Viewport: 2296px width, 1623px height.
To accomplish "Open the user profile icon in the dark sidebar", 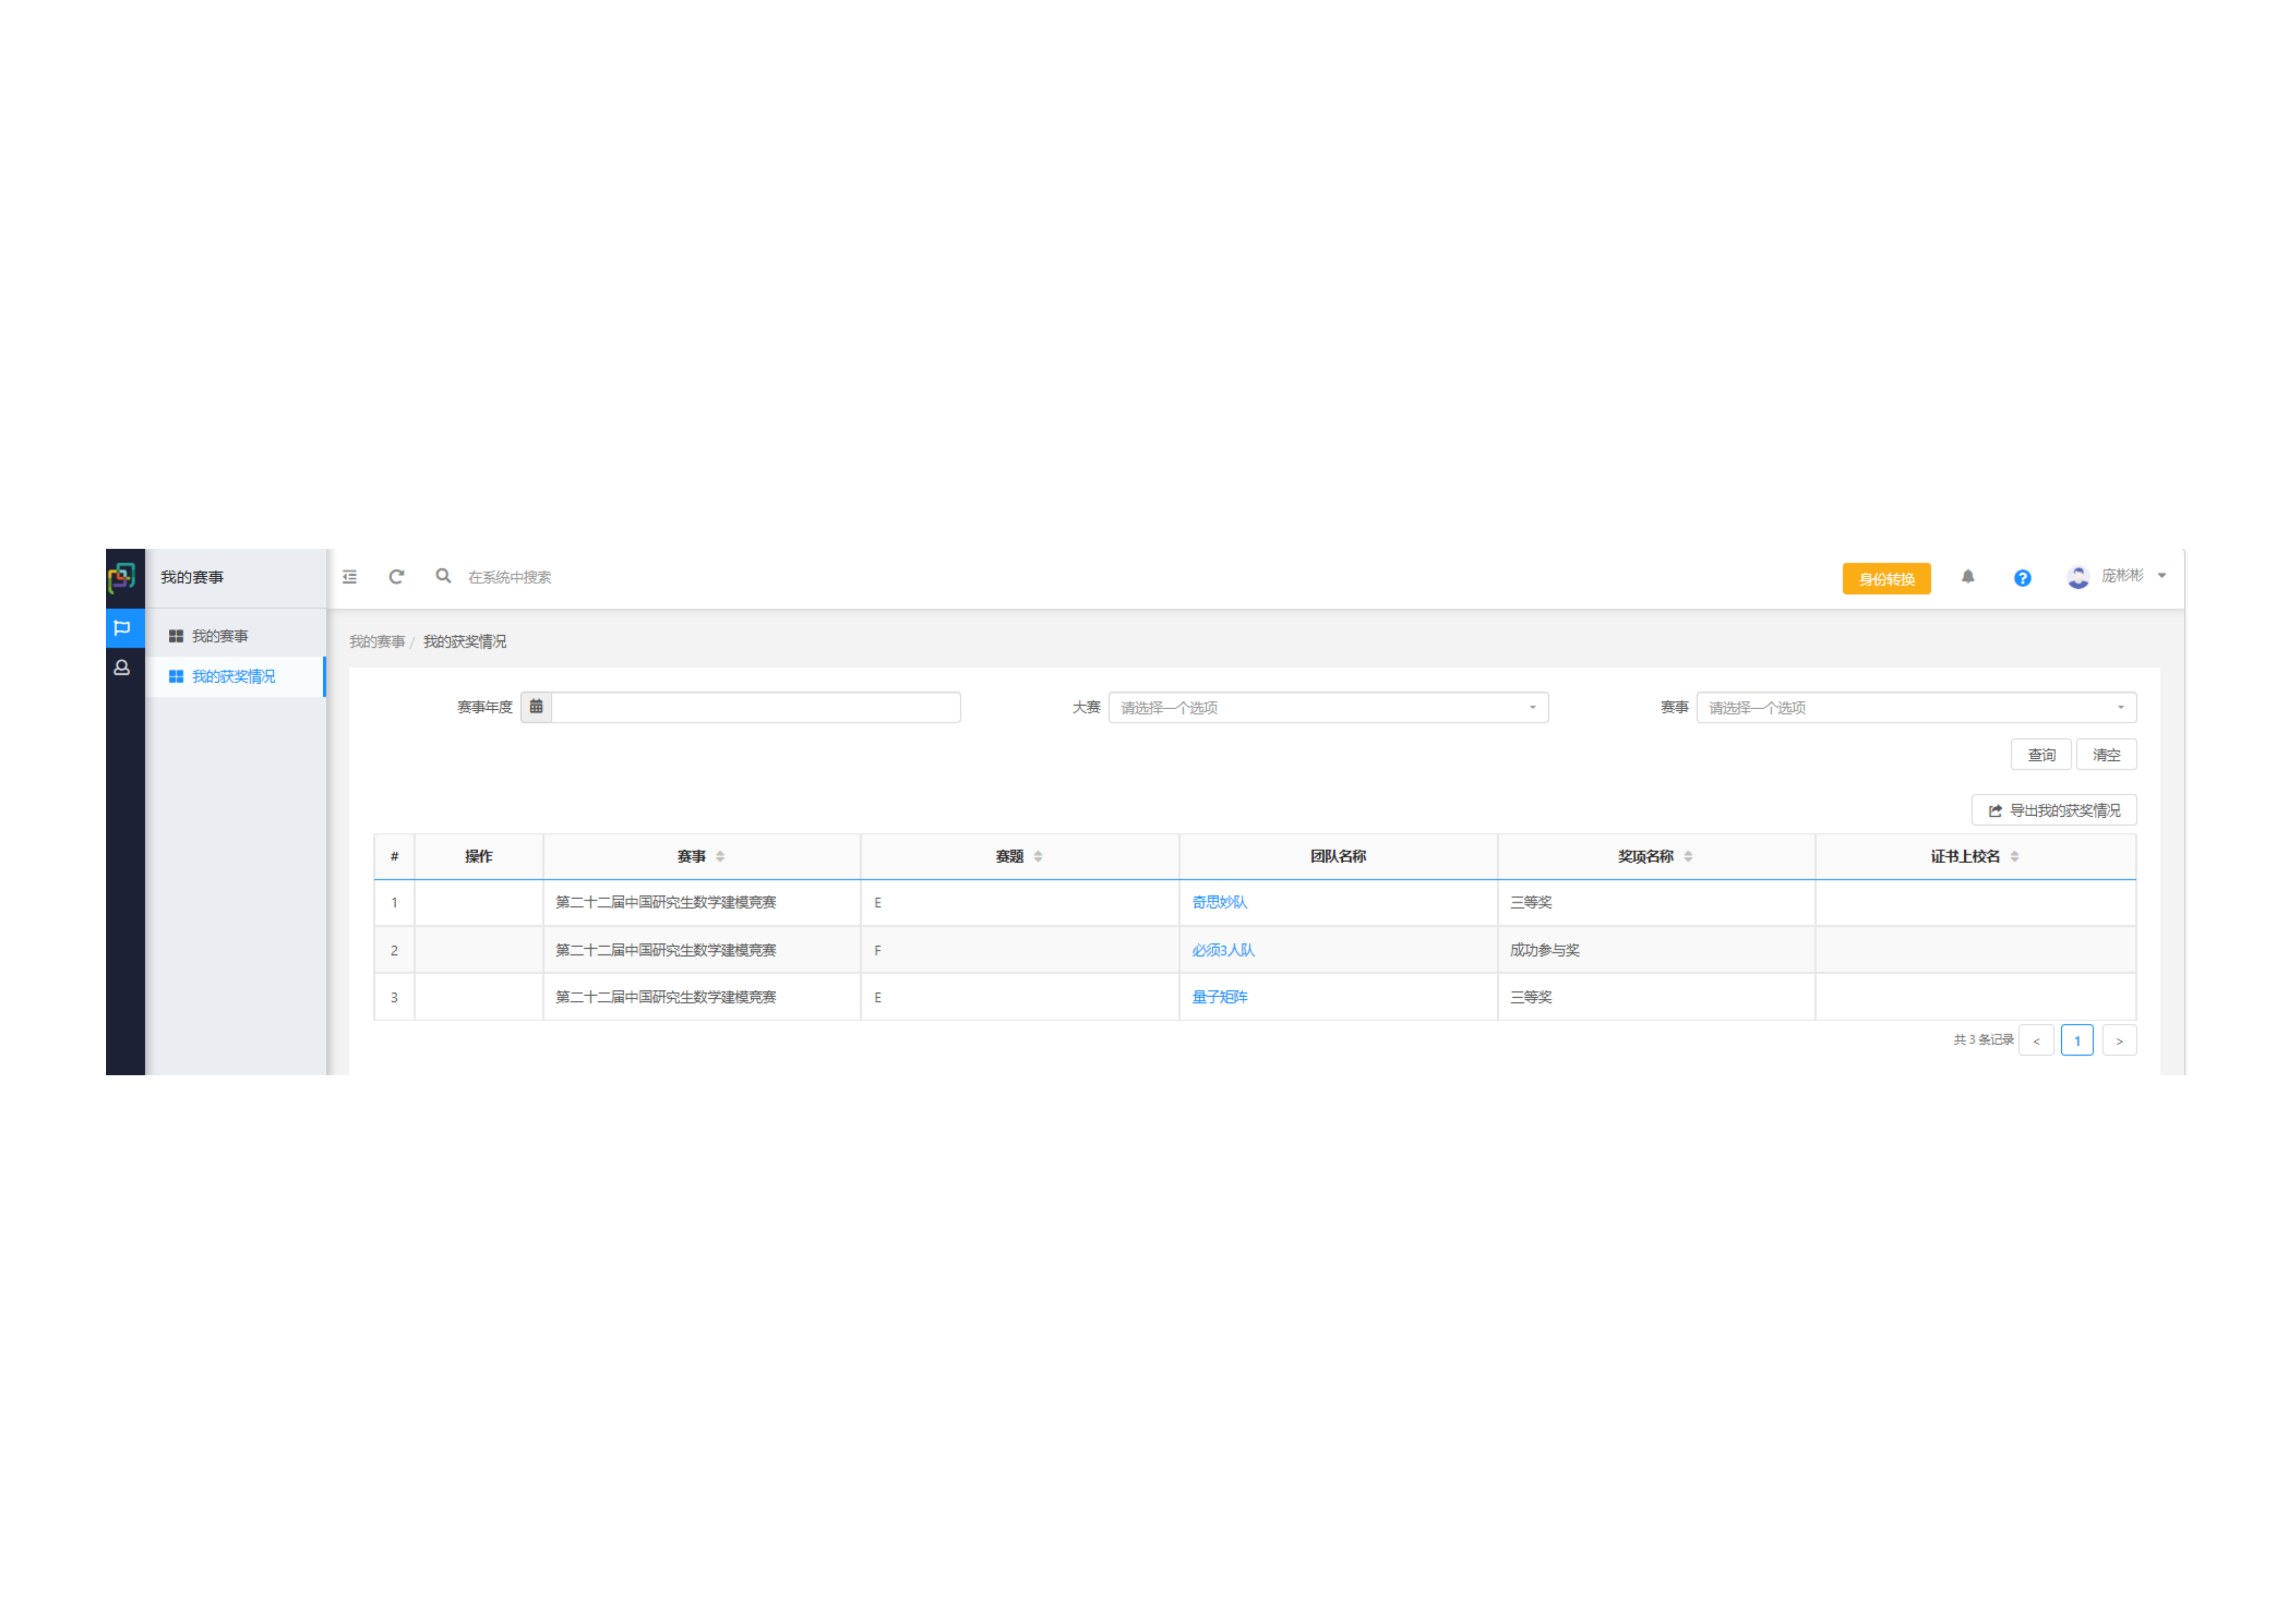I will pos(122,667).
